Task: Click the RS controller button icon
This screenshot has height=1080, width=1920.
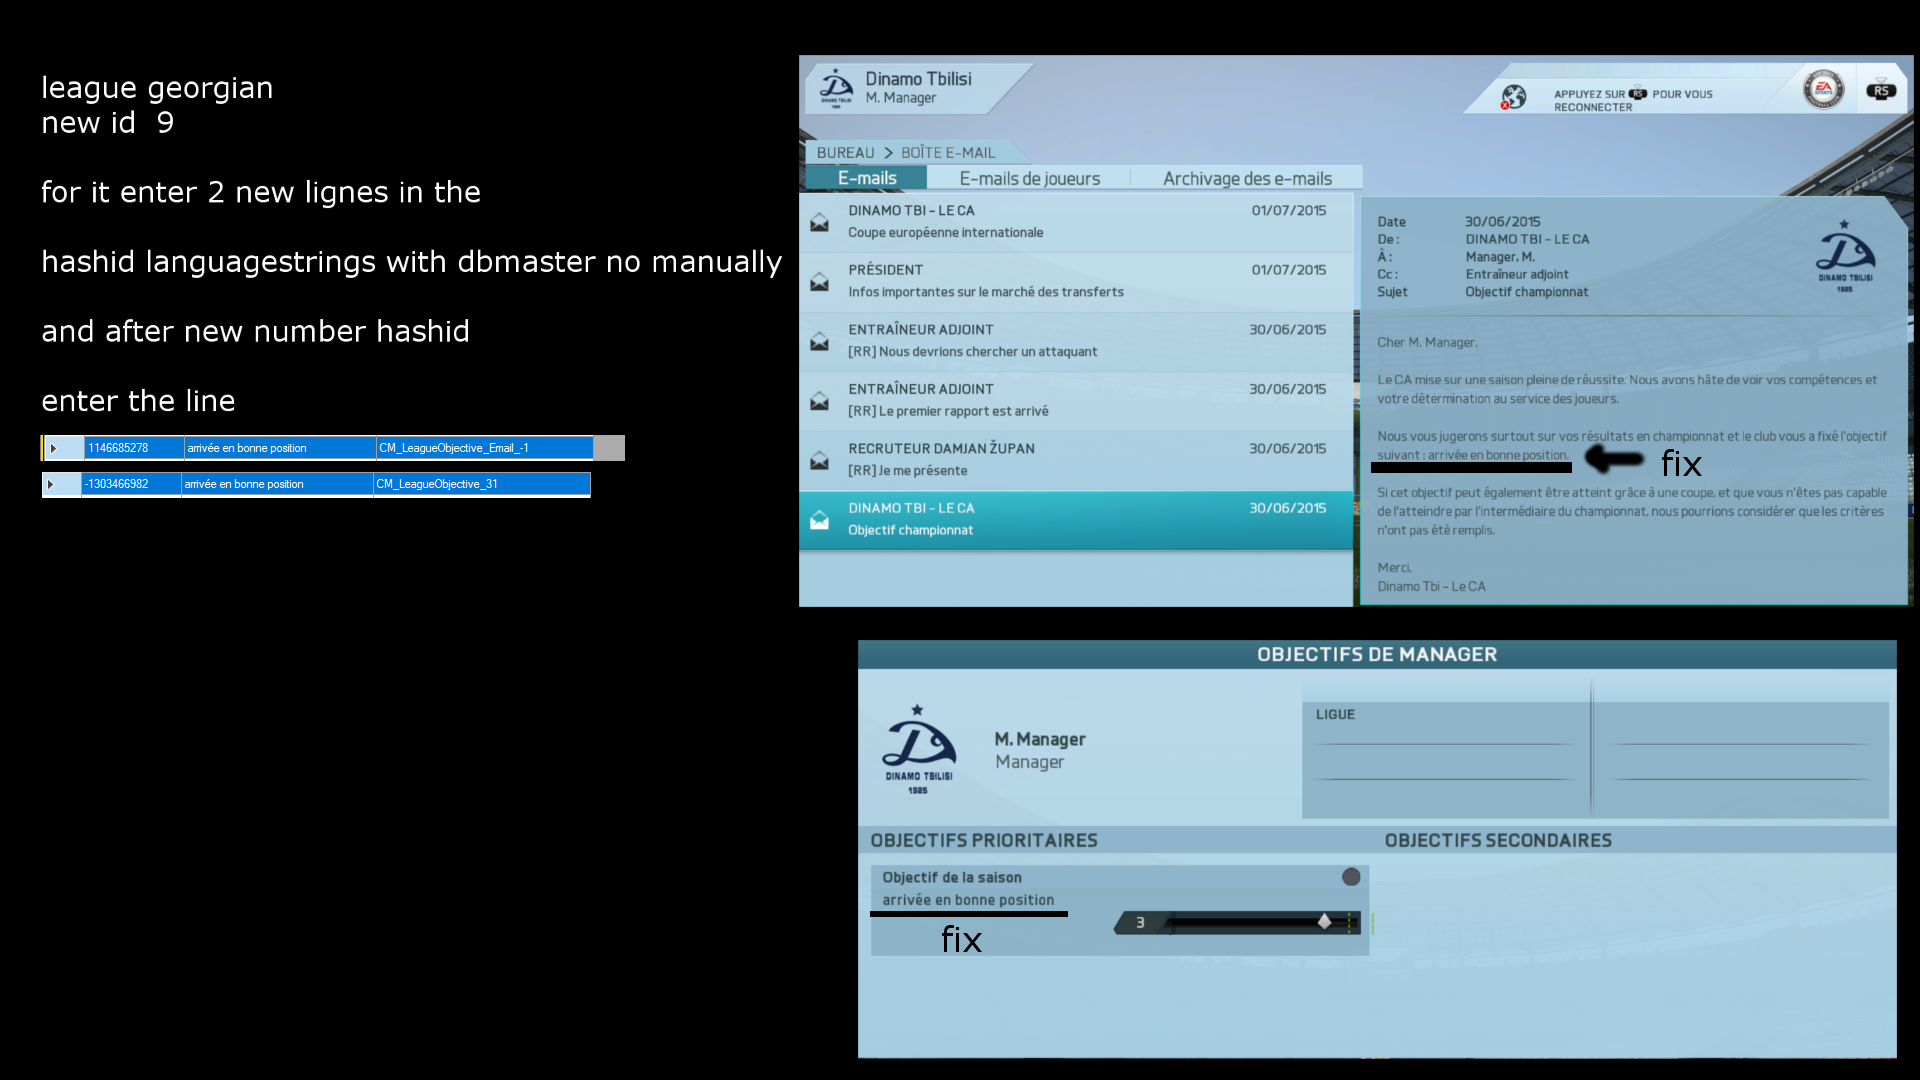Action: tap(1881, 90)
